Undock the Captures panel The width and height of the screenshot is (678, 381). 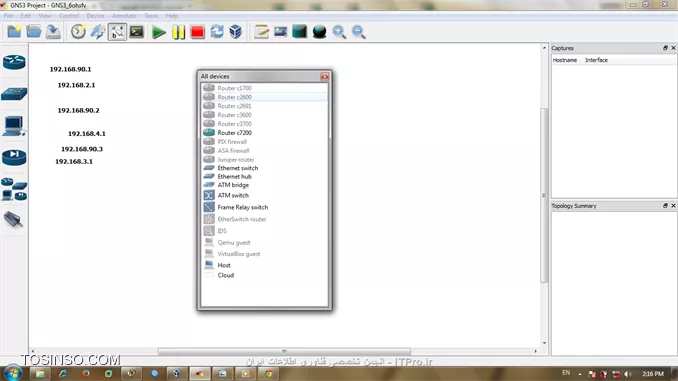[665, 48]
